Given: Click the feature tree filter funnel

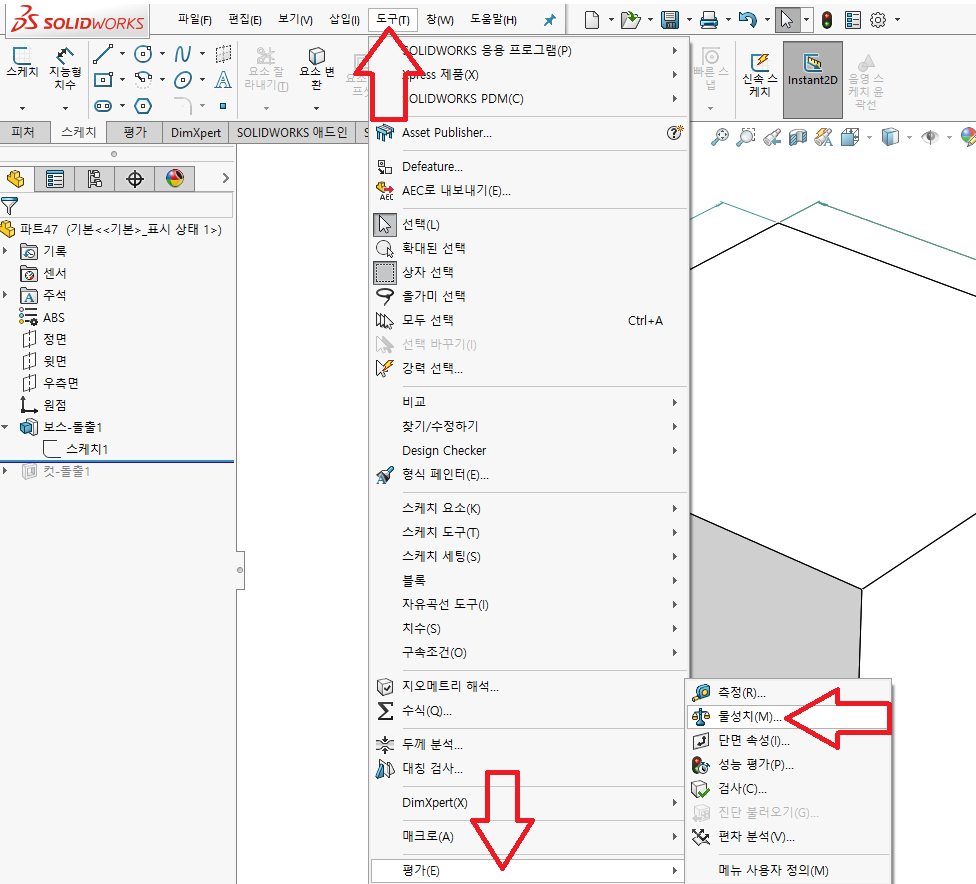Looking at the screenshot, I should (x=9, y=205).
